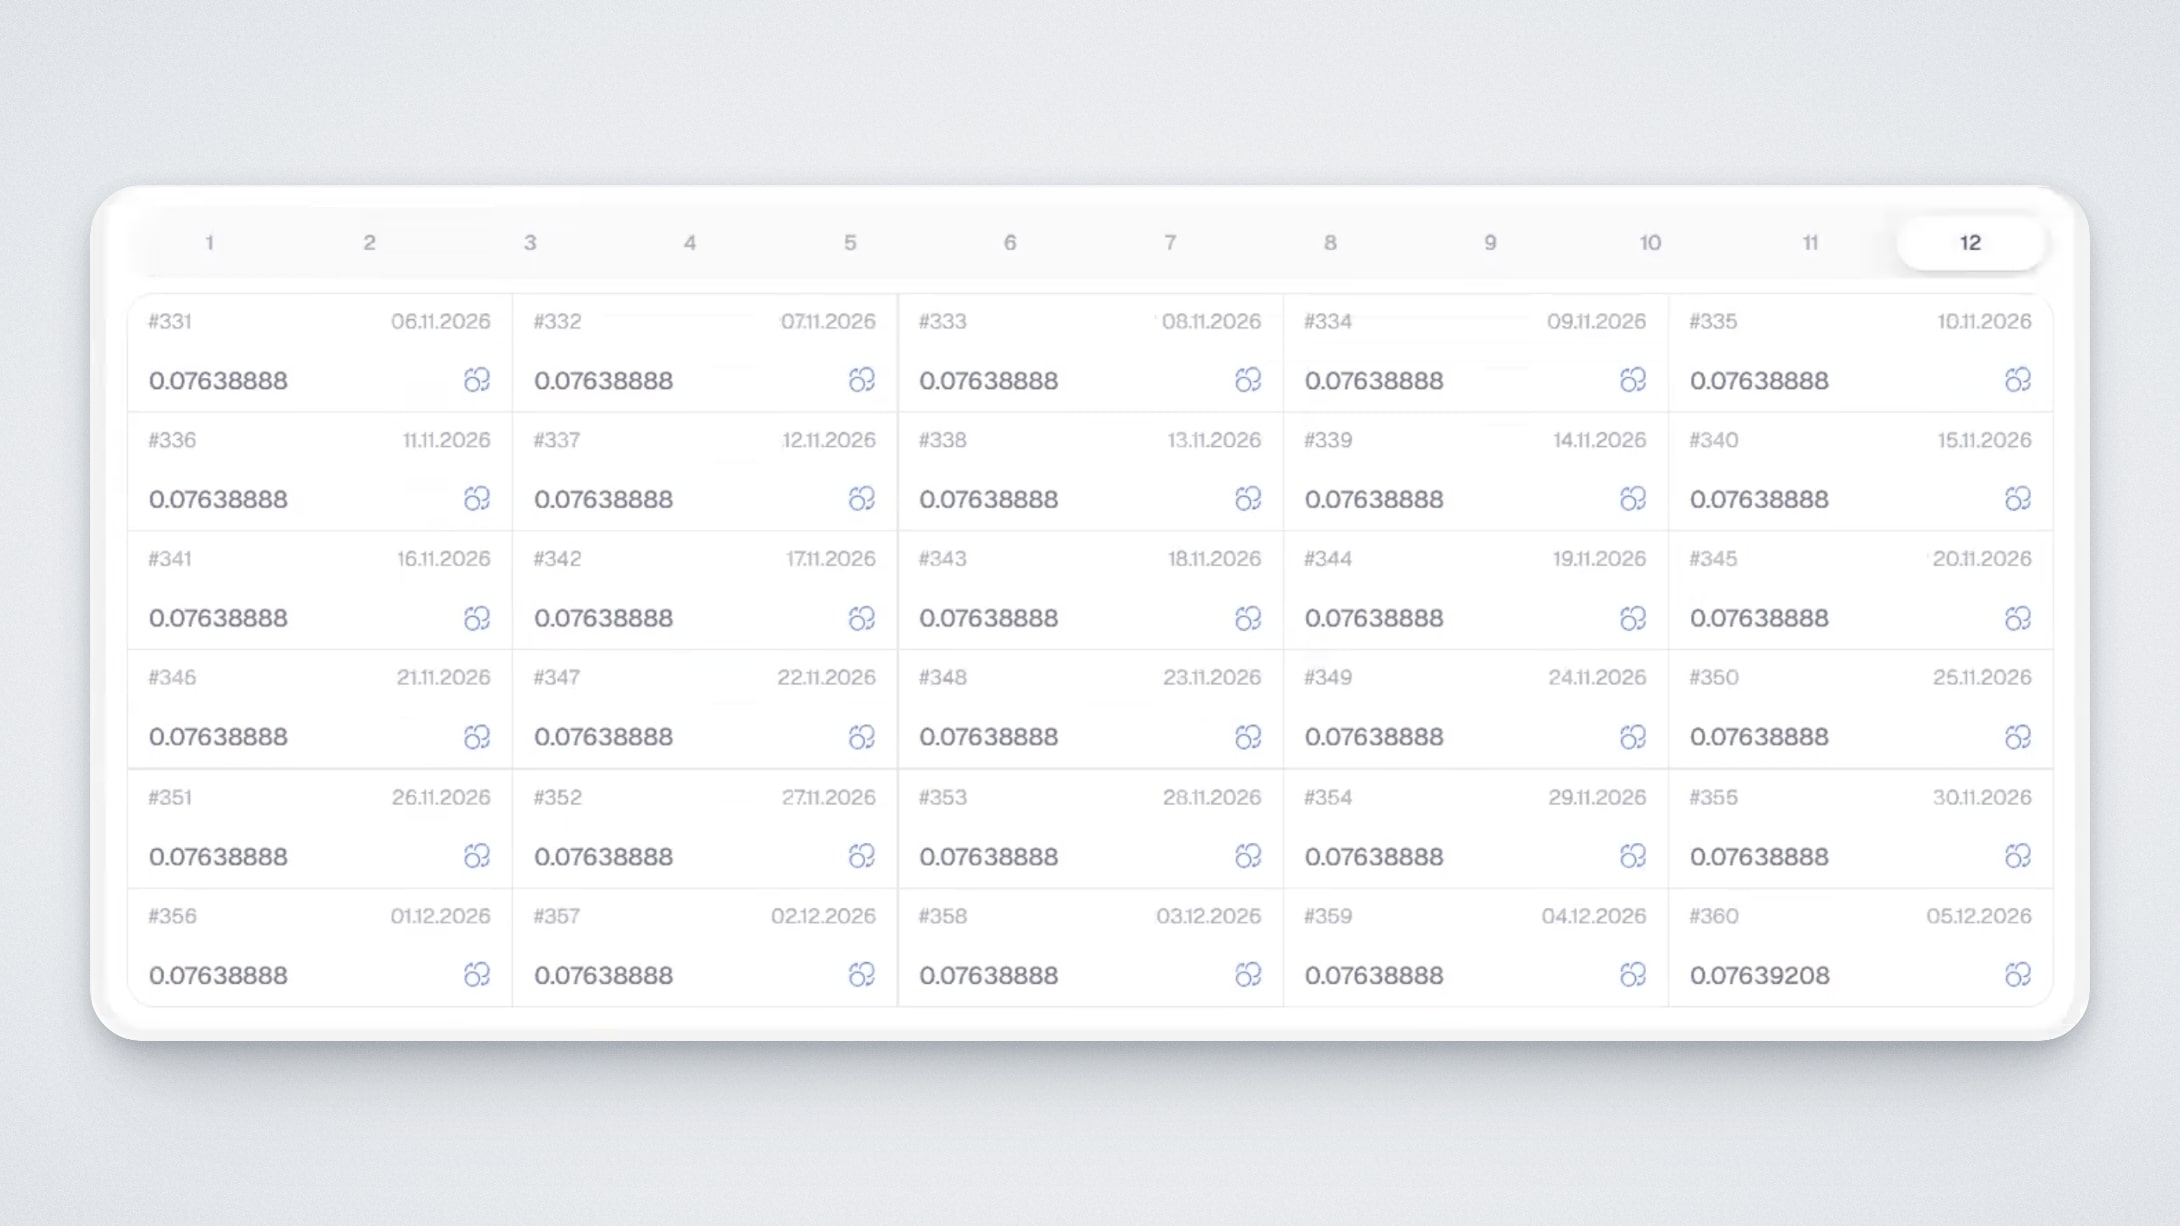This screenshot has width=2180, height=1226.
Task: Click the token icon in entry #342
Action: [x=861, y=618]
